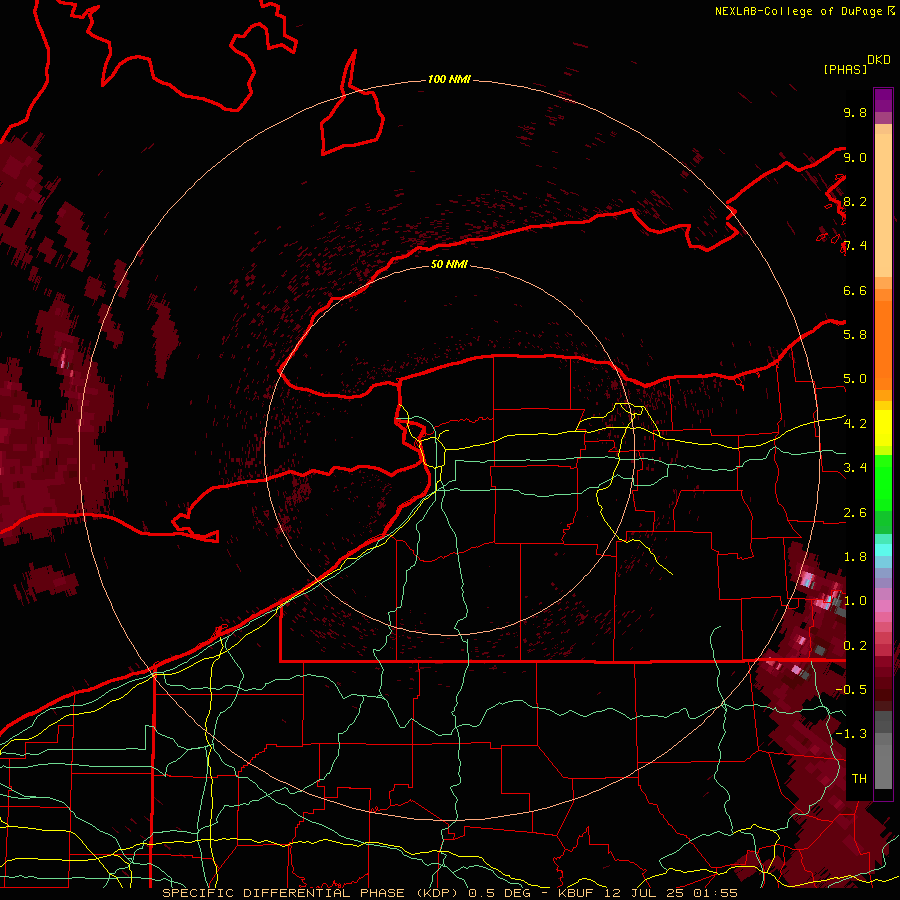Click the 50 NMI range ring label

coord(449,264)
